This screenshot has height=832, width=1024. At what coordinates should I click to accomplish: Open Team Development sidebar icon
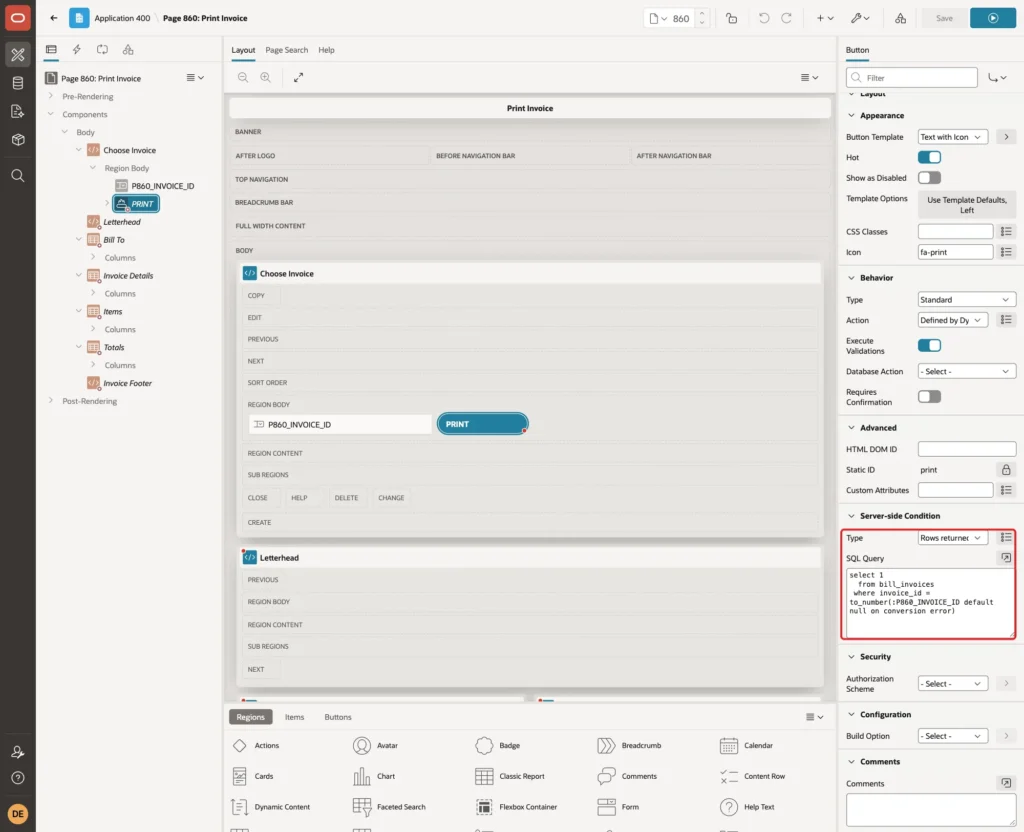point(18,112)
